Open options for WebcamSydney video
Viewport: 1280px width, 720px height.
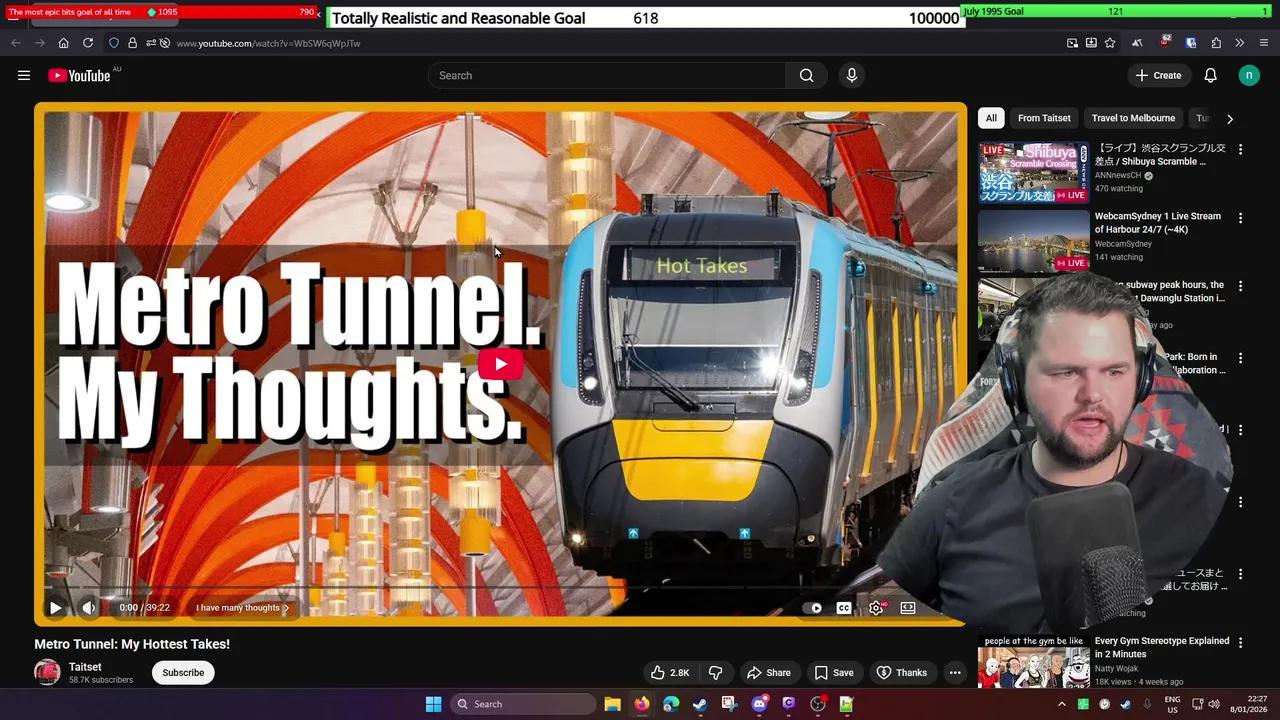(1240, 217)
